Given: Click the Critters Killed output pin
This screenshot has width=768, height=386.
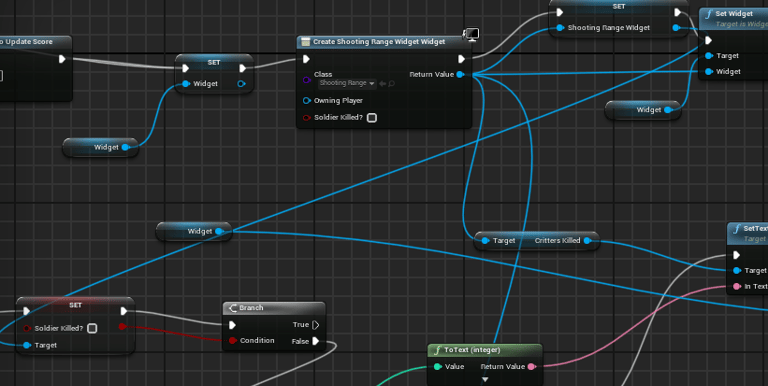Looking at the screenshot, I should (587, 241).
